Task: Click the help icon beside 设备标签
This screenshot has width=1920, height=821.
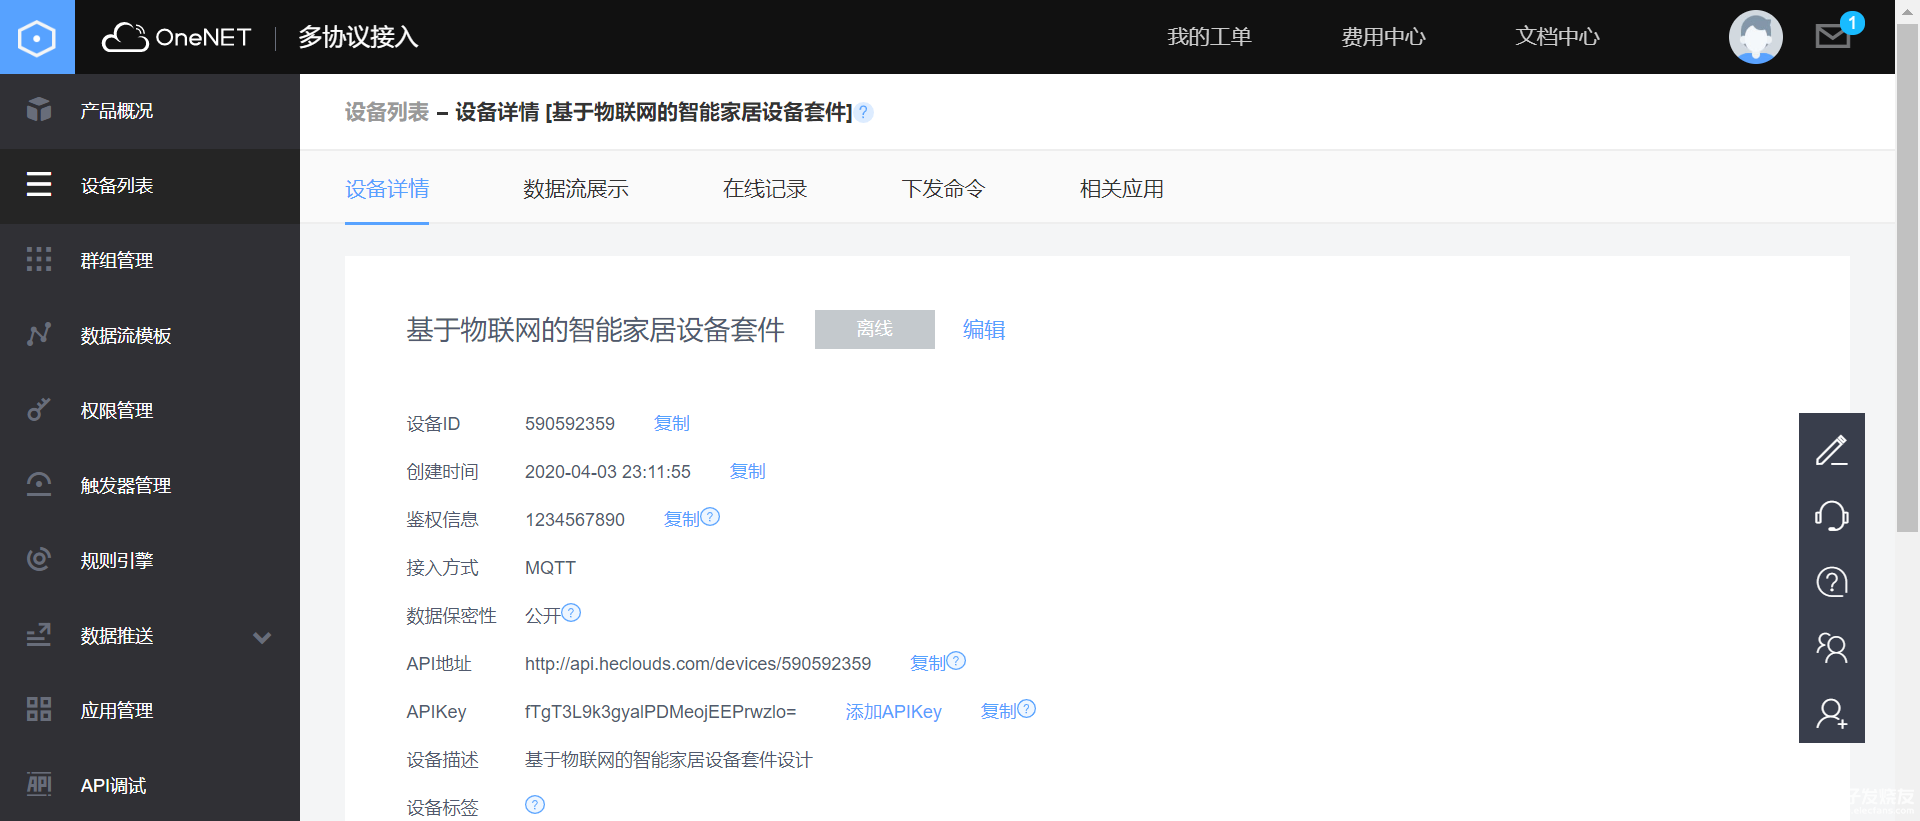Action: tap(535, 805)
